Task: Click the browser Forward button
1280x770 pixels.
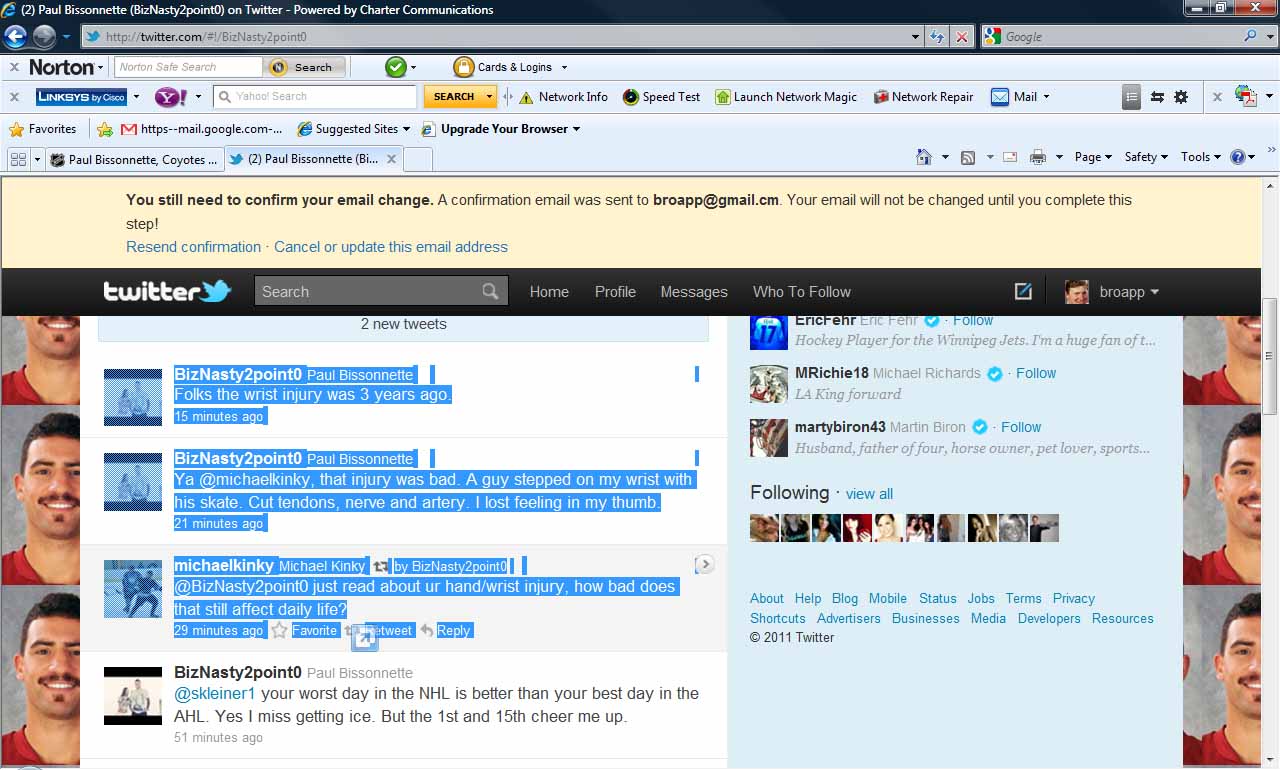Action: point(44,37)
